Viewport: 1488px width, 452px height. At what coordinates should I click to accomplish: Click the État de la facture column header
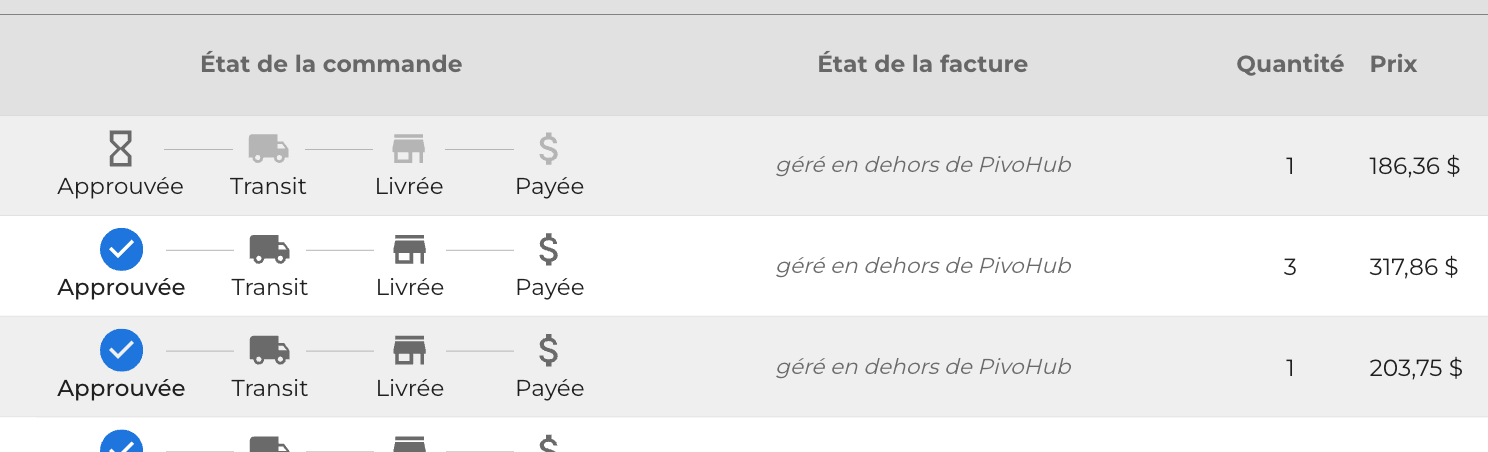click(922, 64)
